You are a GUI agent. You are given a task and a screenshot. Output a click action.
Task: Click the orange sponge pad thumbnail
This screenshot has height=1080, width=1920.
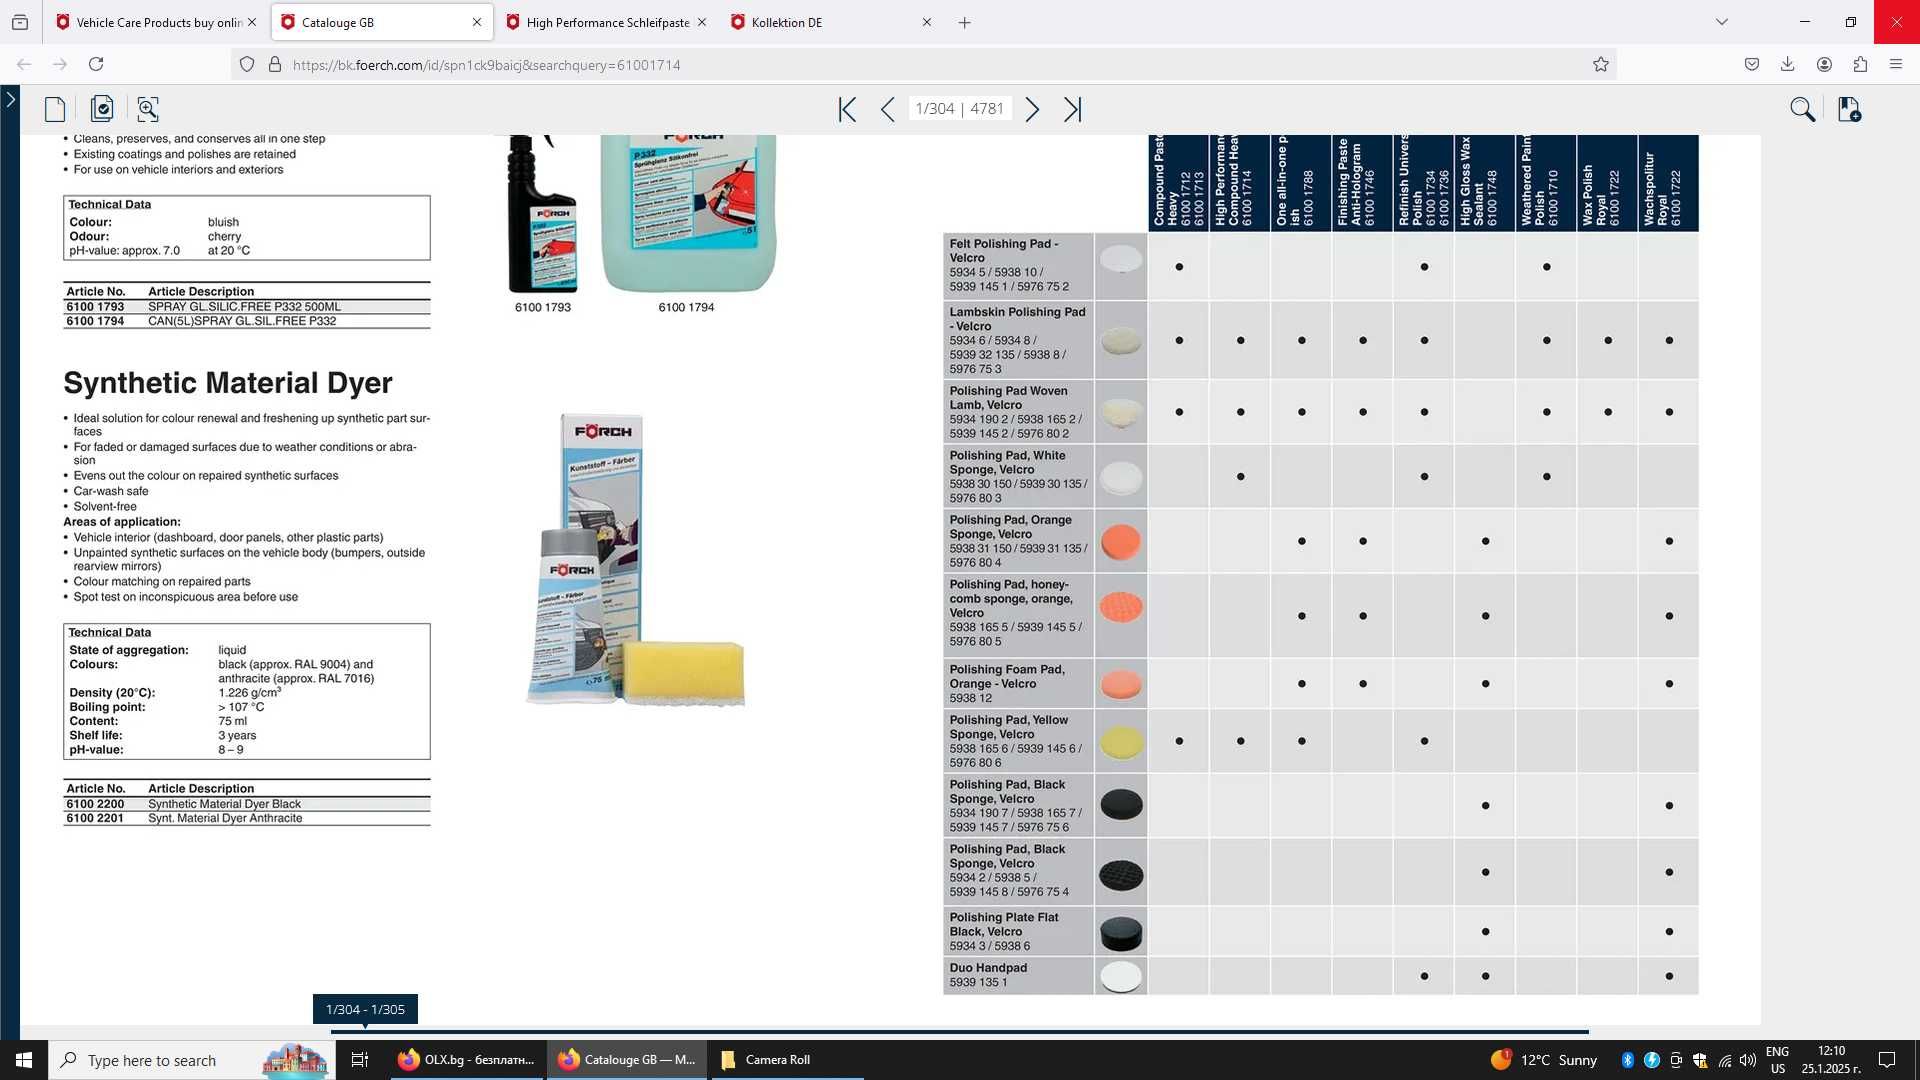pos(1121,541)
